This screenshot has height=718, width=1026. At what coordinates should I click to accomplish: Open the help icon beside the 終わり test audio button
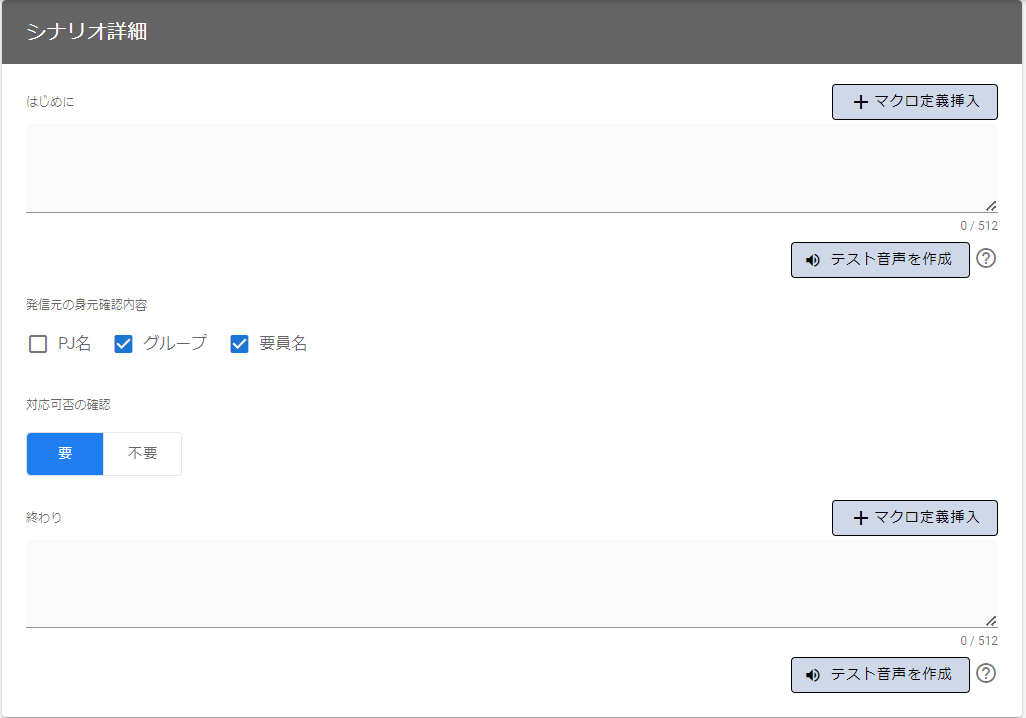click(x=986, y=673)
